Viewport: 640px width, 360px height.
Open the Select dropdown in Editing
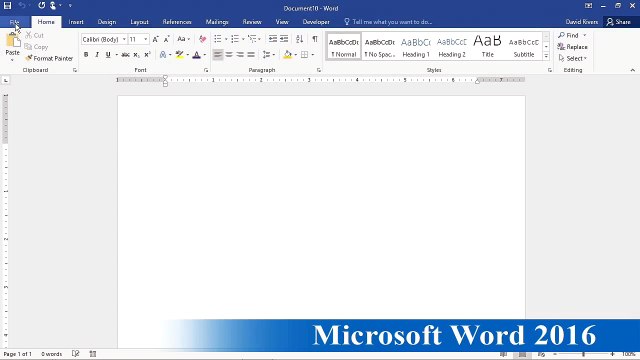click(x=573, y=58)
